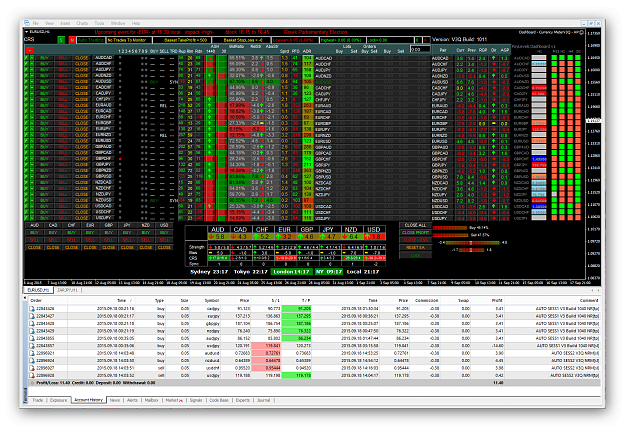
Task: Open the Code Base terminal tab
Action: pos(218,400)
